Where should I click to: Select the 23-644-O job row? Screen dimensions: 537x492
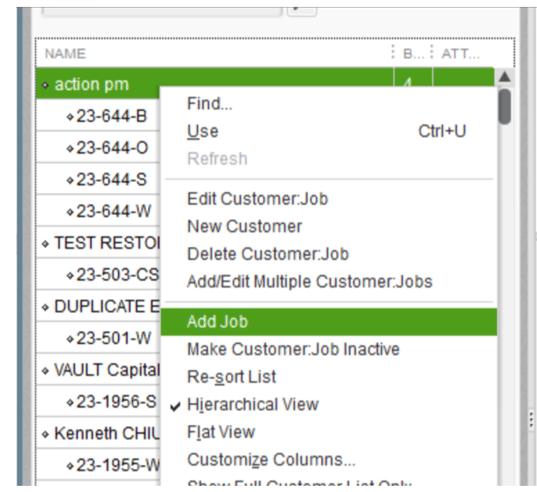[x=98, y=148]
